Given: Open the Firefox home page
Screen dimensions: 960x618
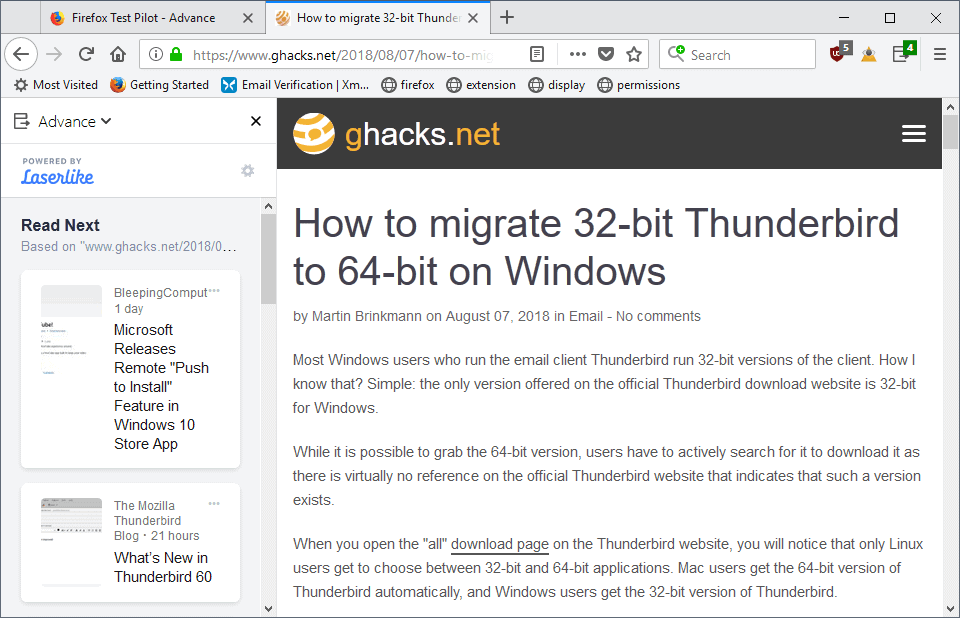Looking at the screenshot, I should click(x=118, y=55).
